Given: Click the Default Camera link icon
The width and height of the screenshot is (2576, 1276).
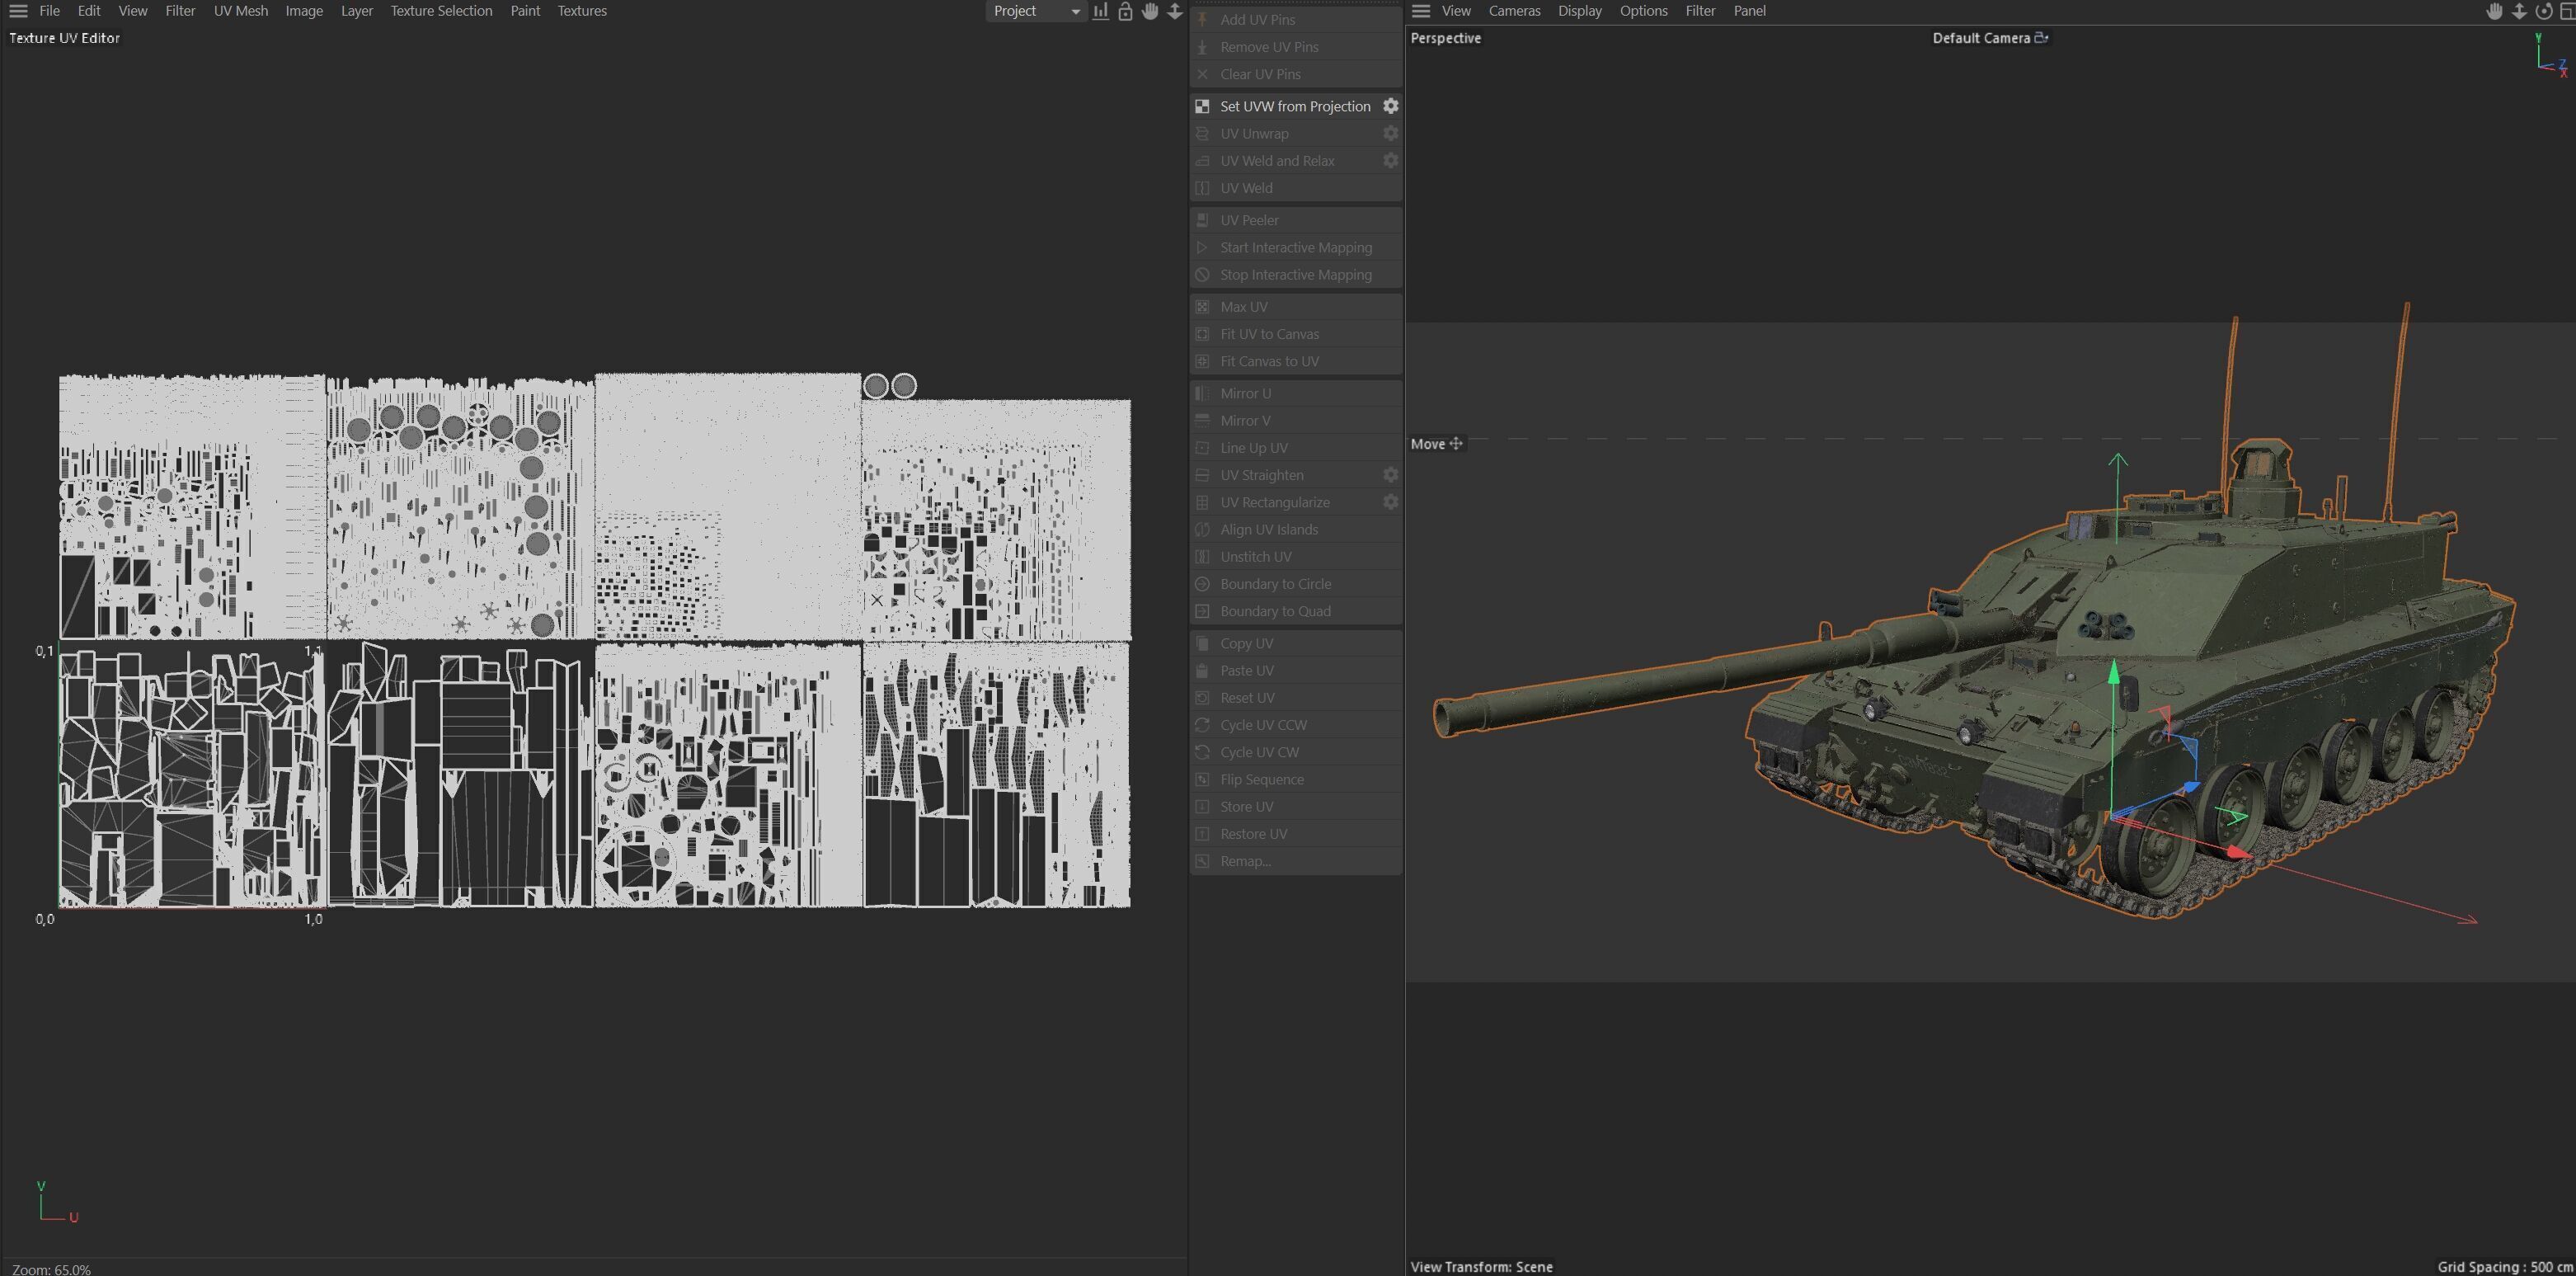Looking at the screenshot, I should click(2041, 38).
